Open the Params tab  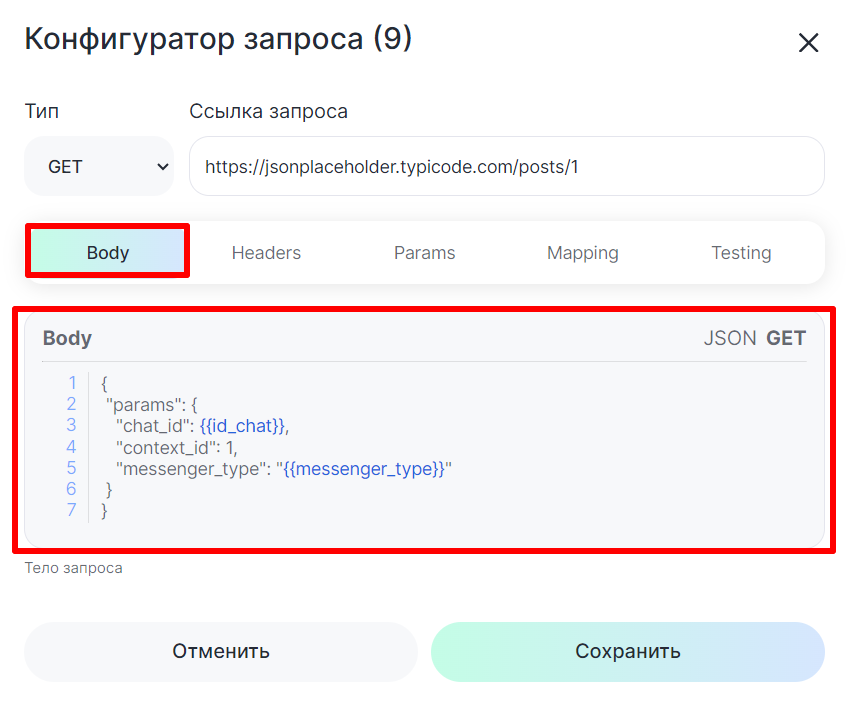(x=424, y=253)
